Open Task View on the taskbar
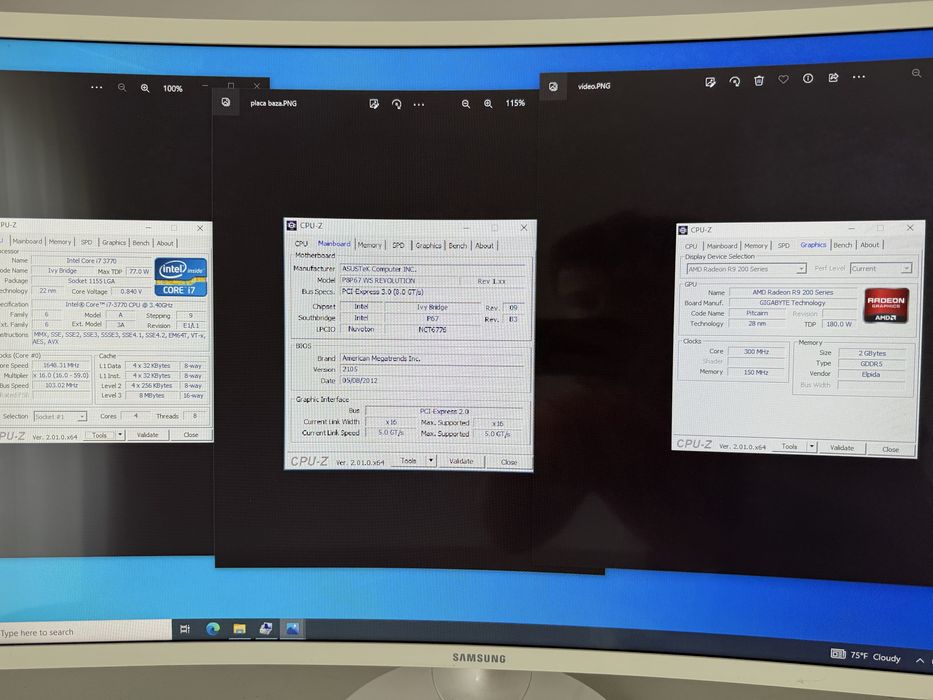This screenshot has height=700, width=933. point(185,629)
